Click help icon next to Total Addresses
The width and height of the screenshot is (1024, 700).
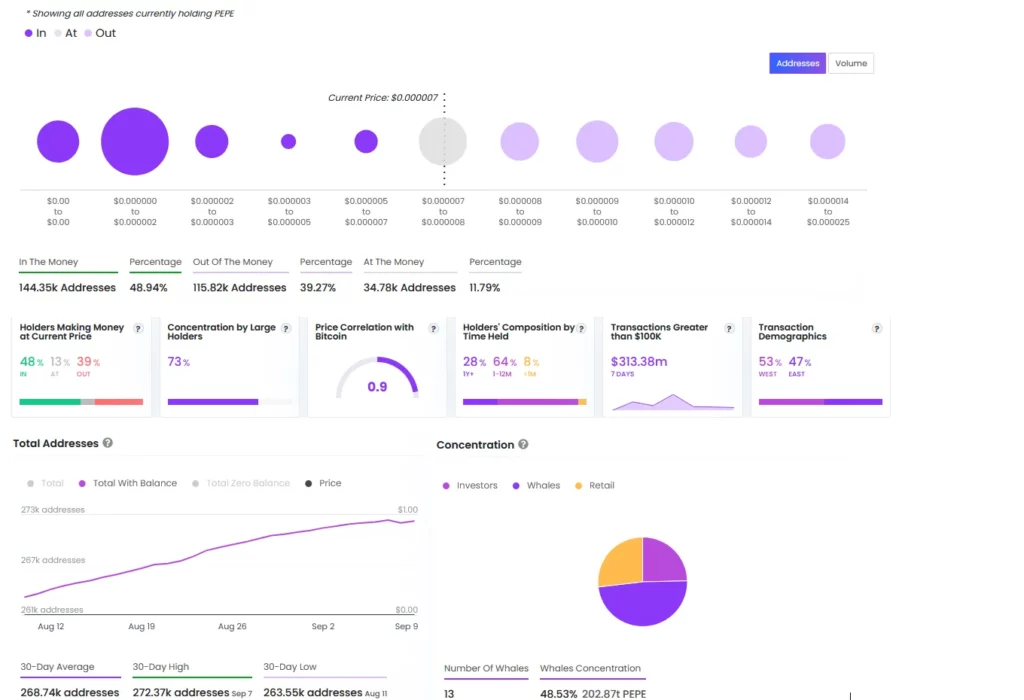coord(108,443)
